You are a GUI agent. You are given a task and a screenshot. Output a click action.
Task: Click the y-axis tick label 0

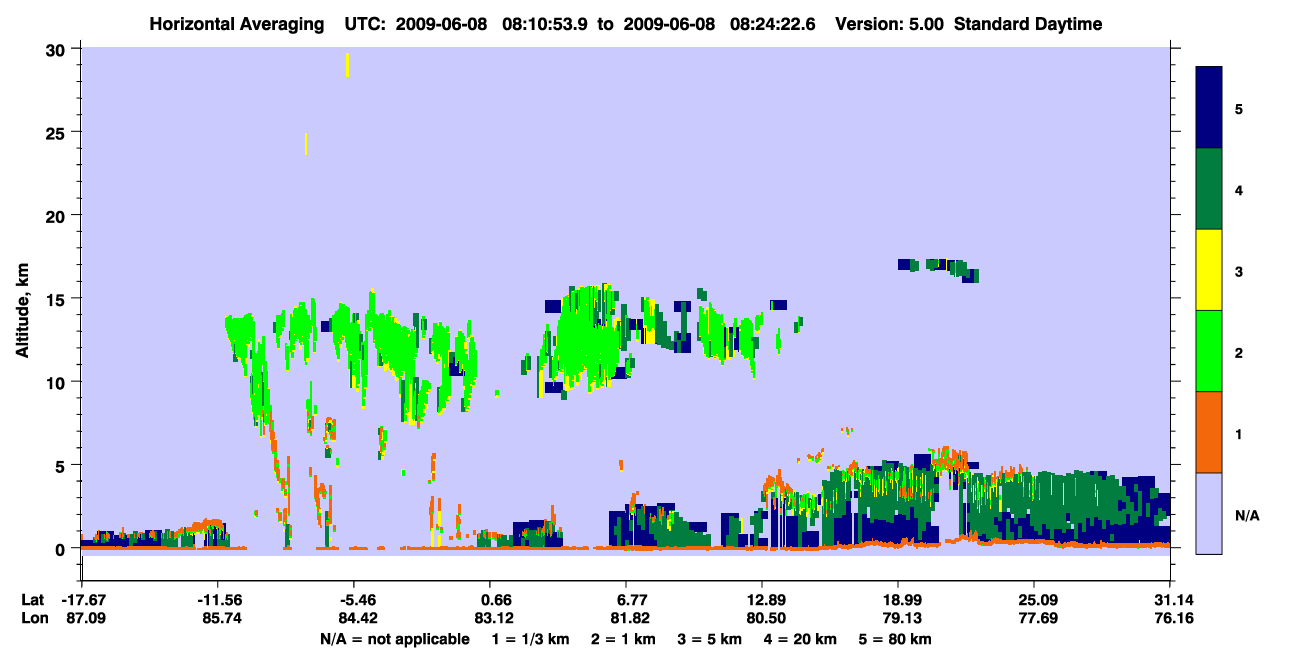(x=62, y=549)
